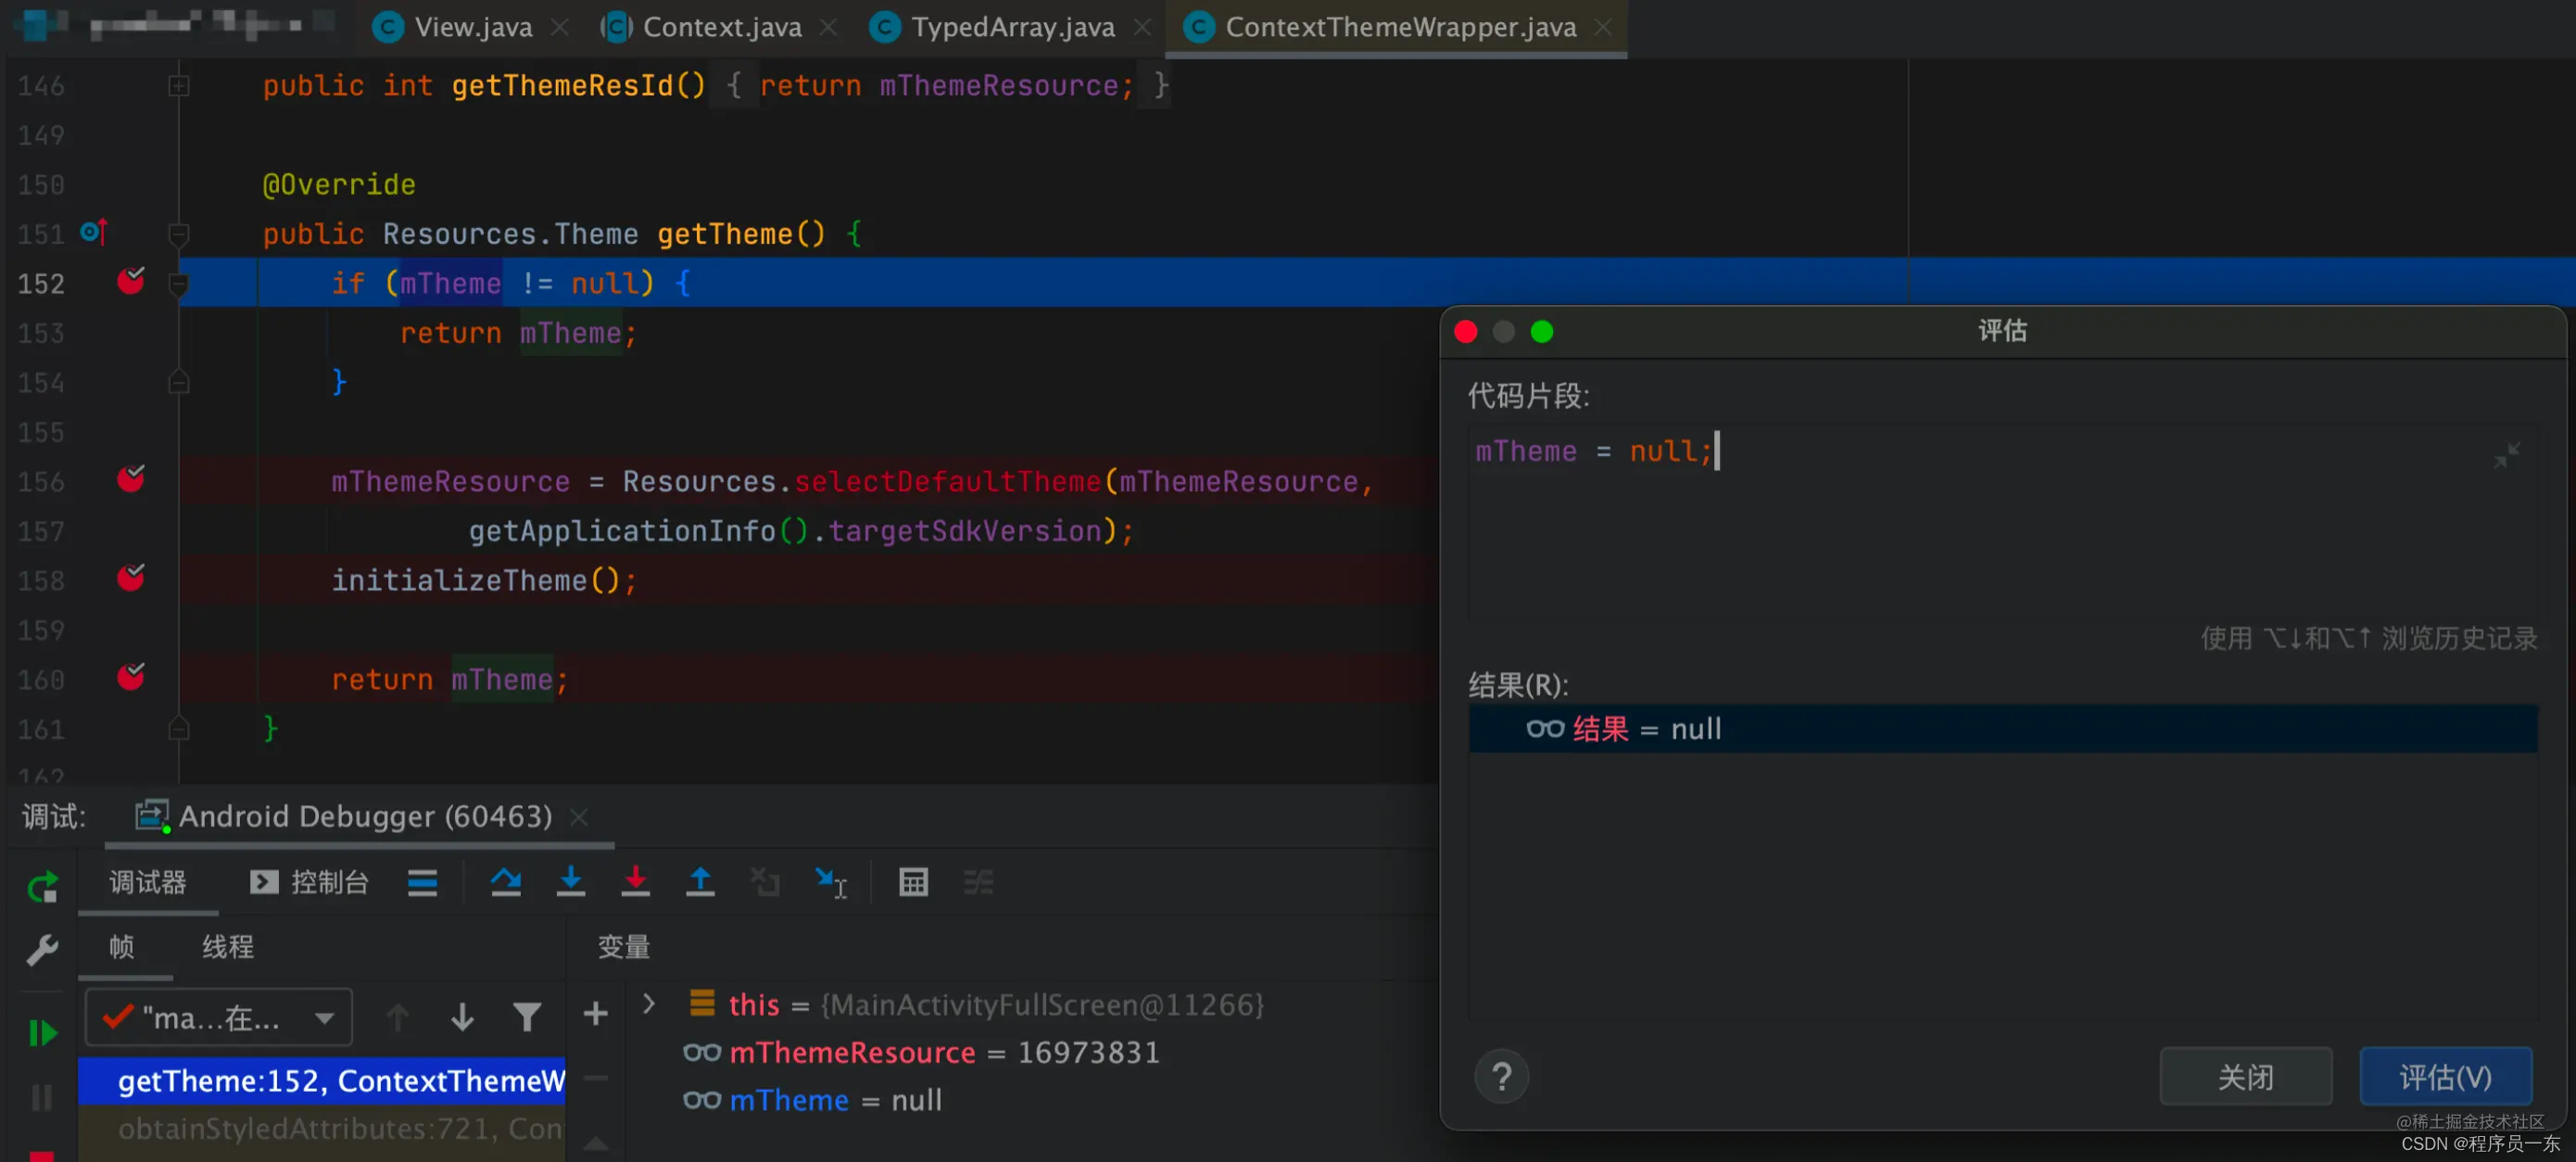Click the blue Step Into icon
This screenshot has width=2576, height=1162.
pos(570,882)
